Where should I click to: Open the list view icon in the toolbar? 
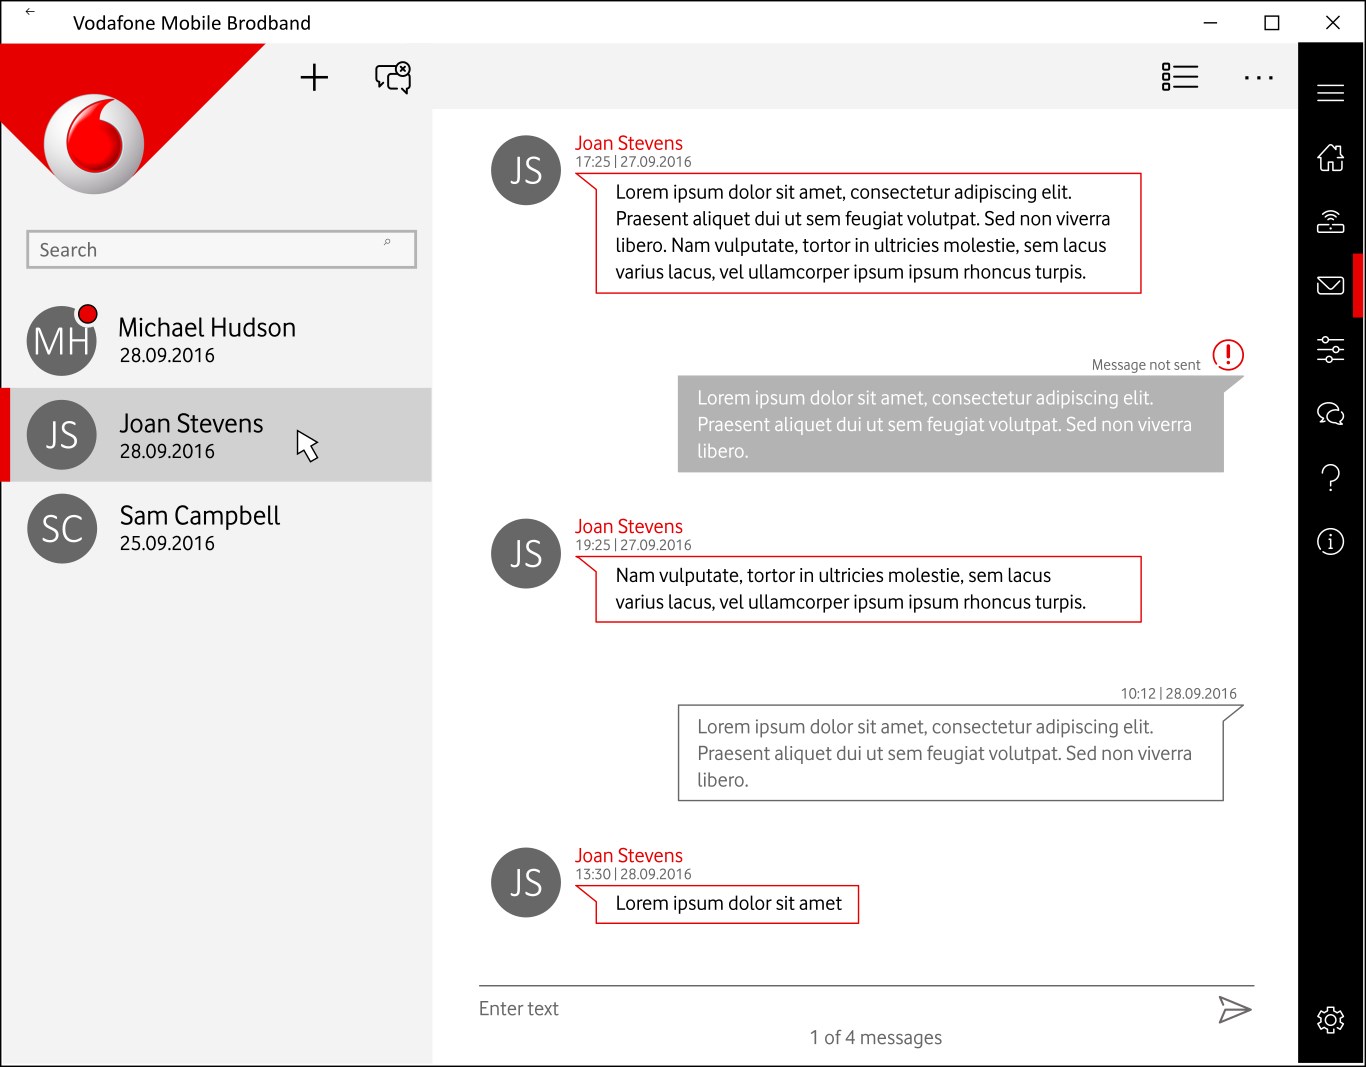coord(1180,77)
